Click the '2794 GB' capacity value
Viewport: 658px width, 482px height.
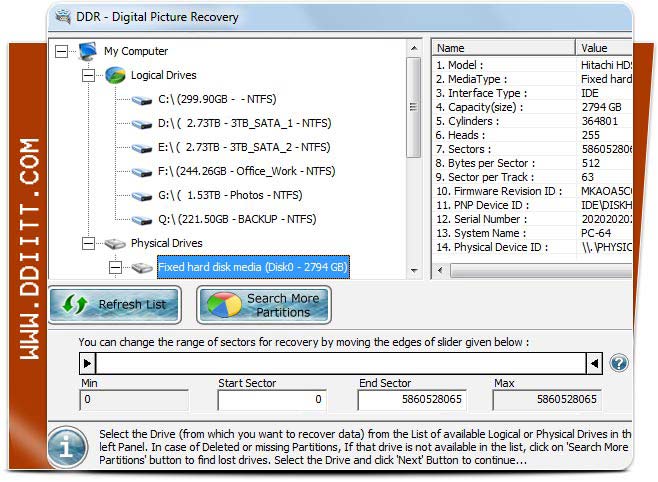tap(601, 107)
